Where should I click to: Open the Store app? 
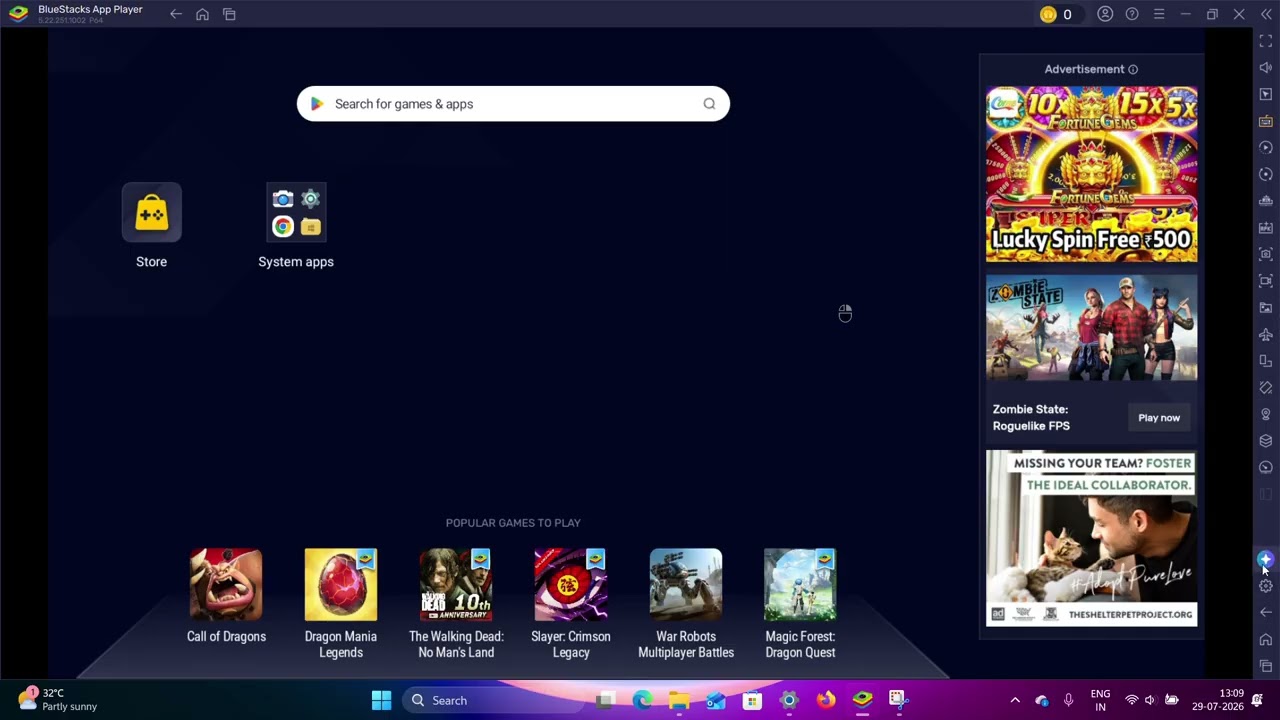pyautogui.click(x=152, y=212)
